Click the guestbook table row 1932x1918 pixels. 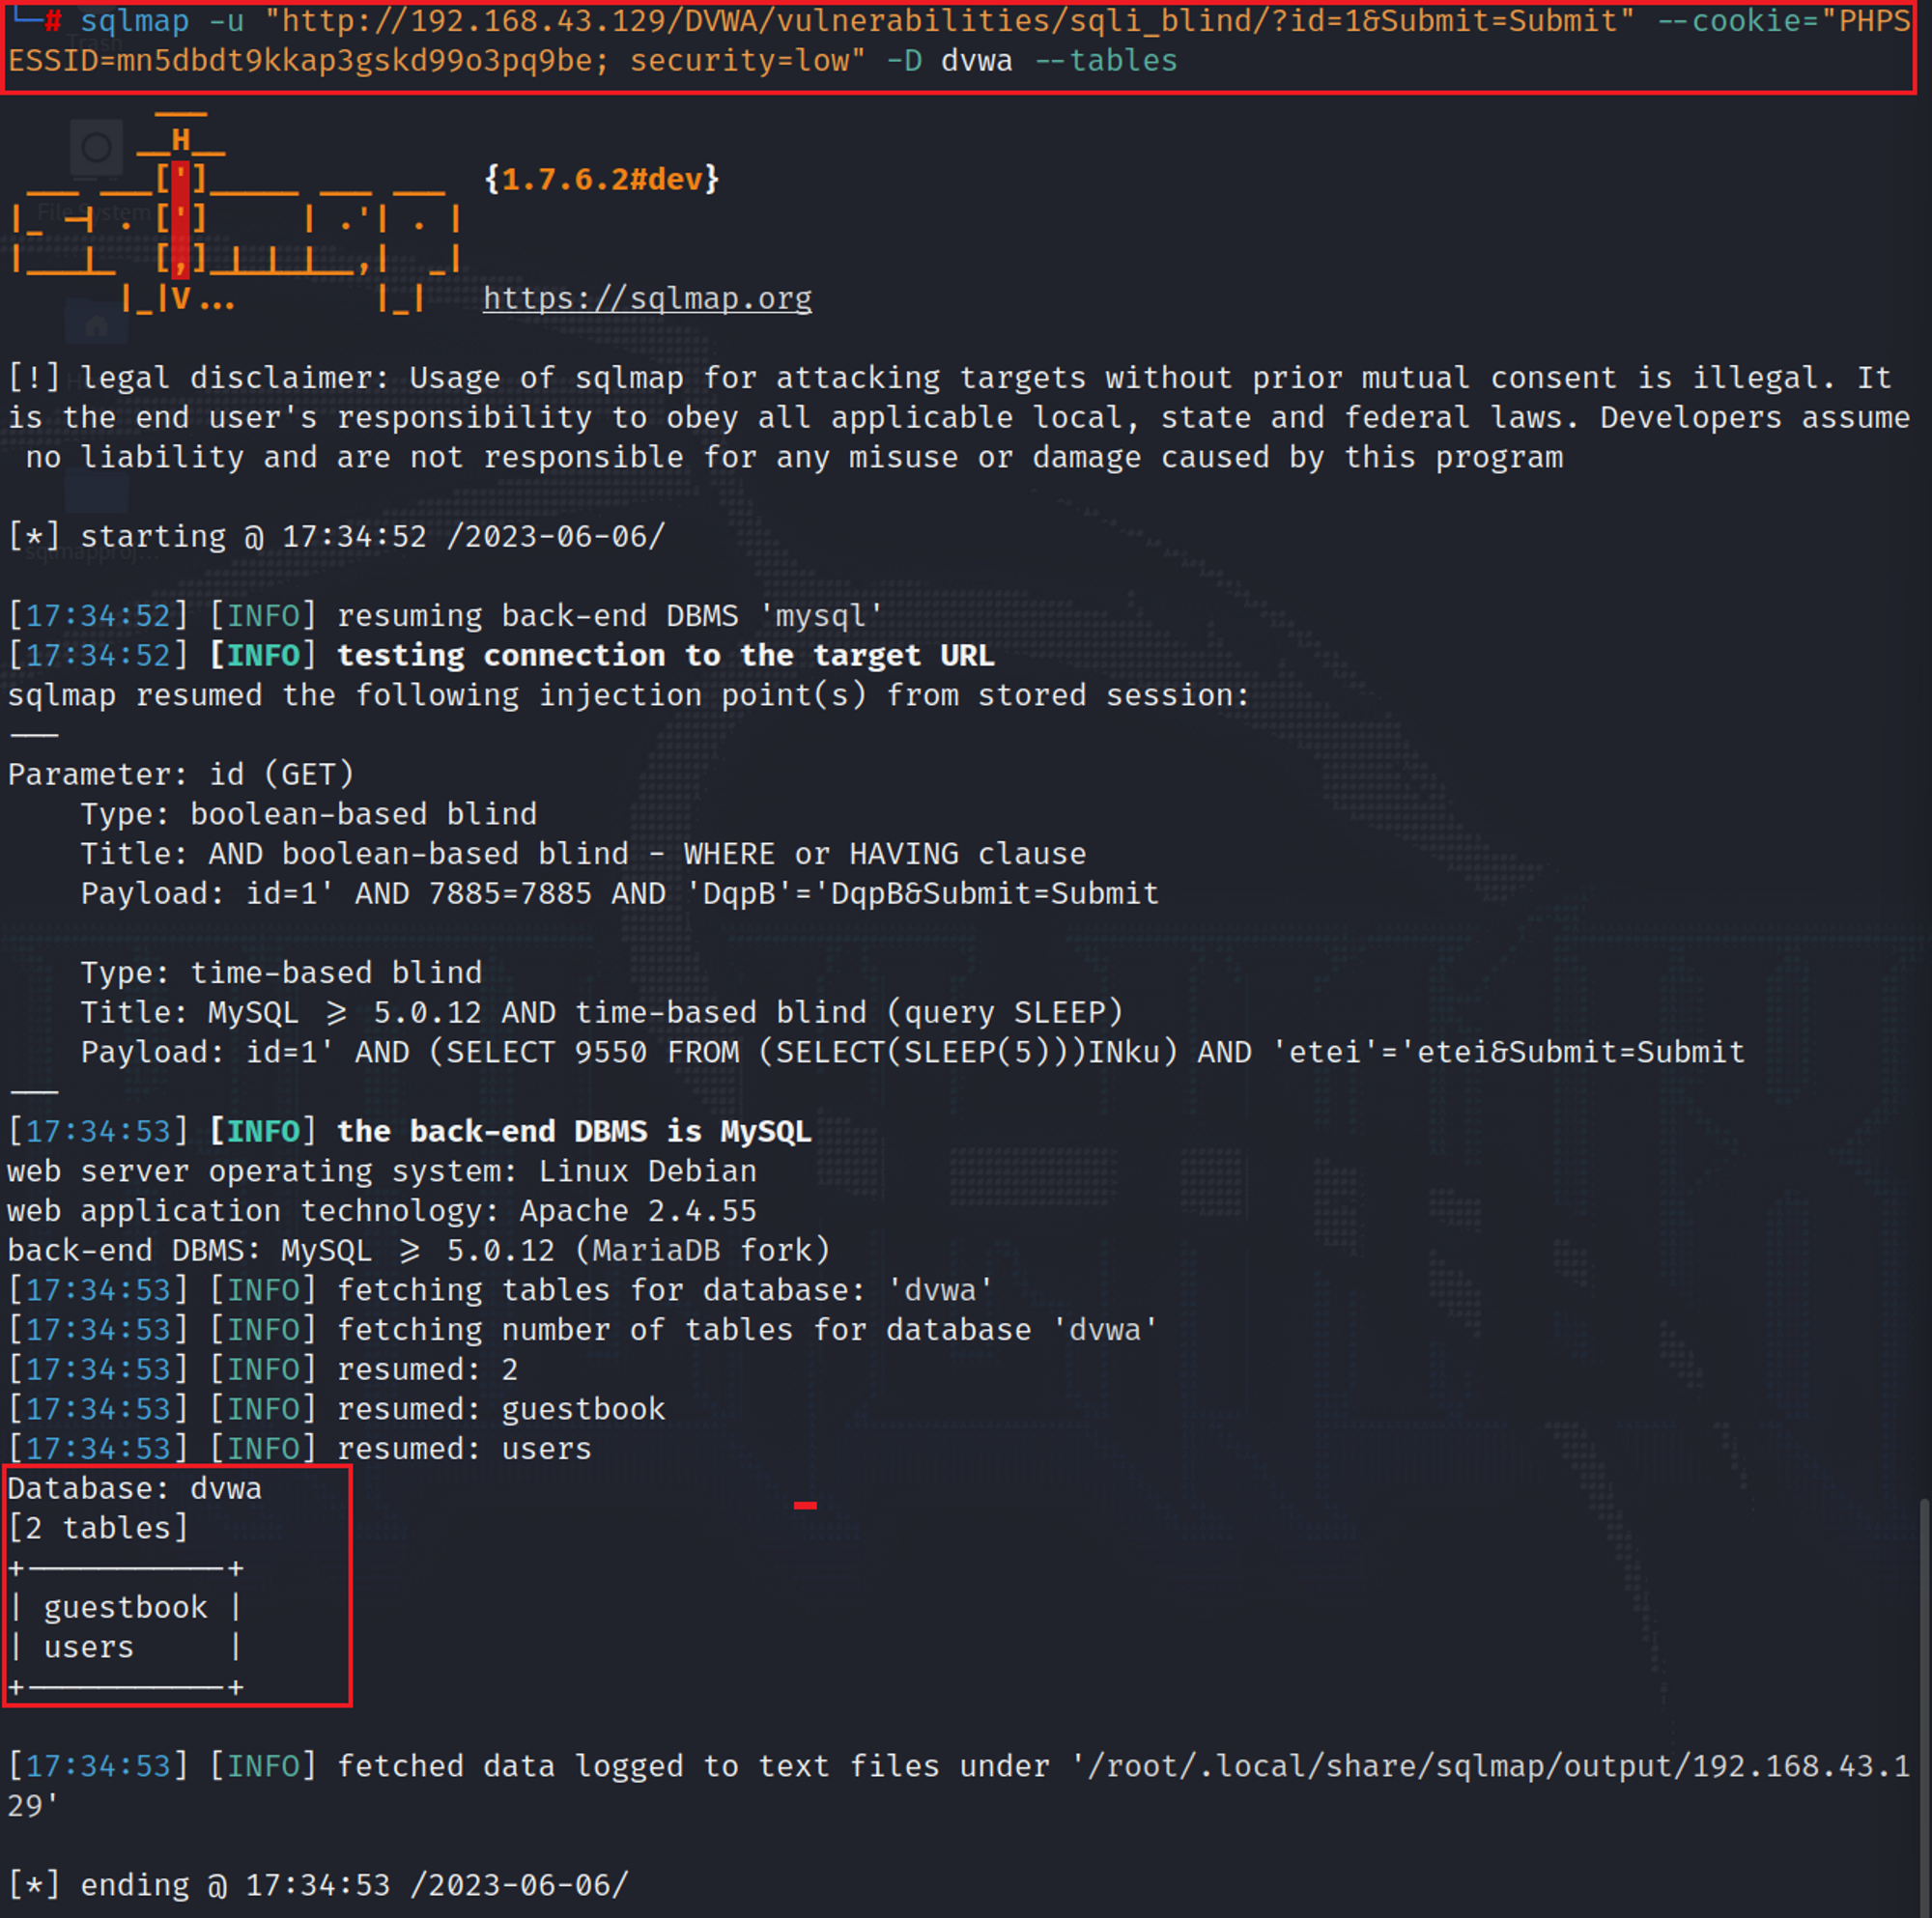pyautogui.click(x=125, y=1606)
